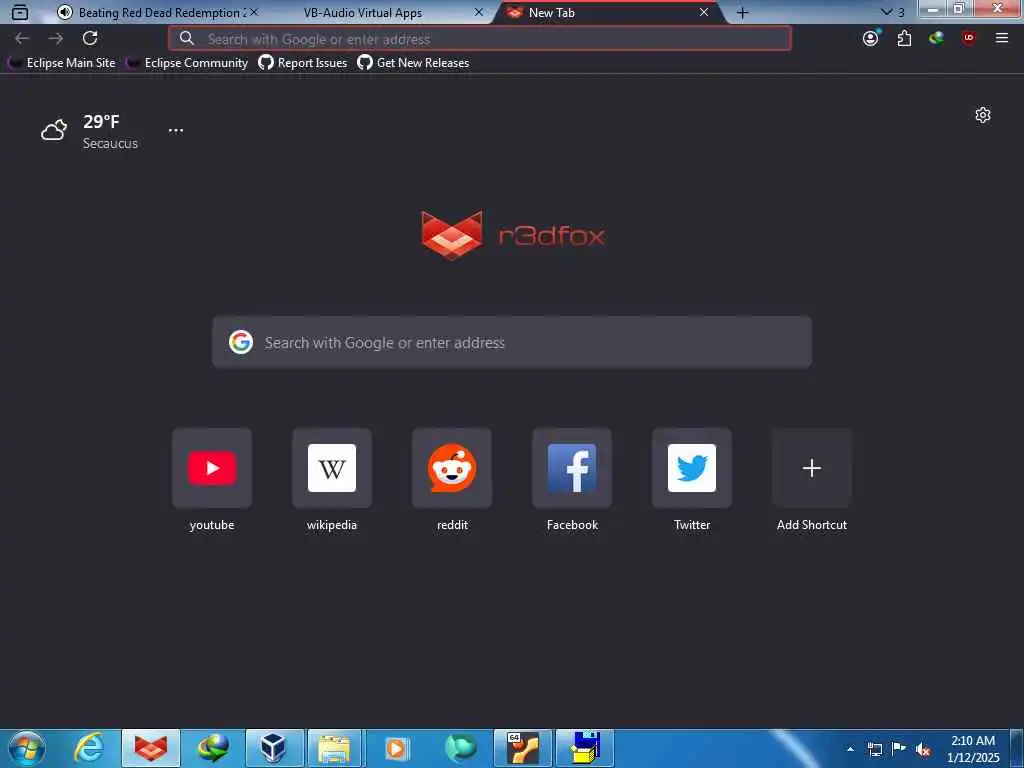Show hidden system tray icons
This screenshot has width=1024, height=768.
[850, 749]
